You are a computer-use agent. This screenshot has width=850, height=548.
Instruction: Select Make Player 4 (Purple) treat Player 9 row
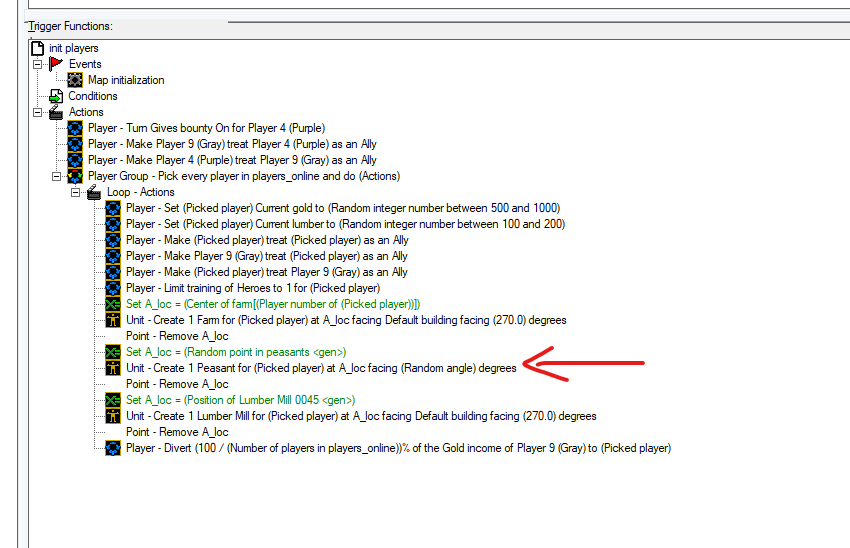point(232,160)
